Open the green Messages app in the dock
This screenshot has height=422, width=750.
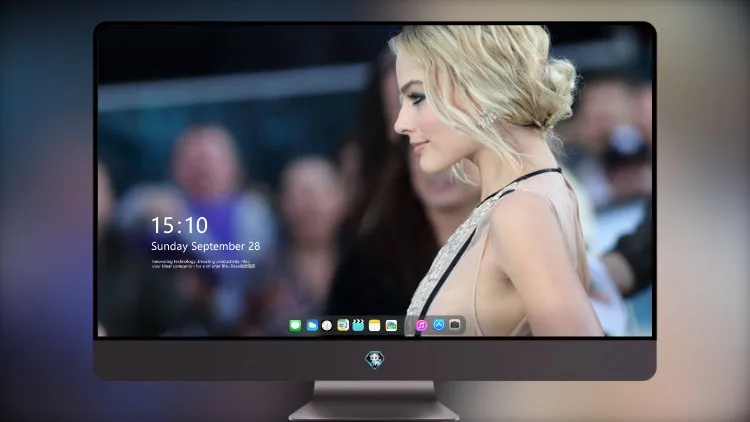coord(295,325)
